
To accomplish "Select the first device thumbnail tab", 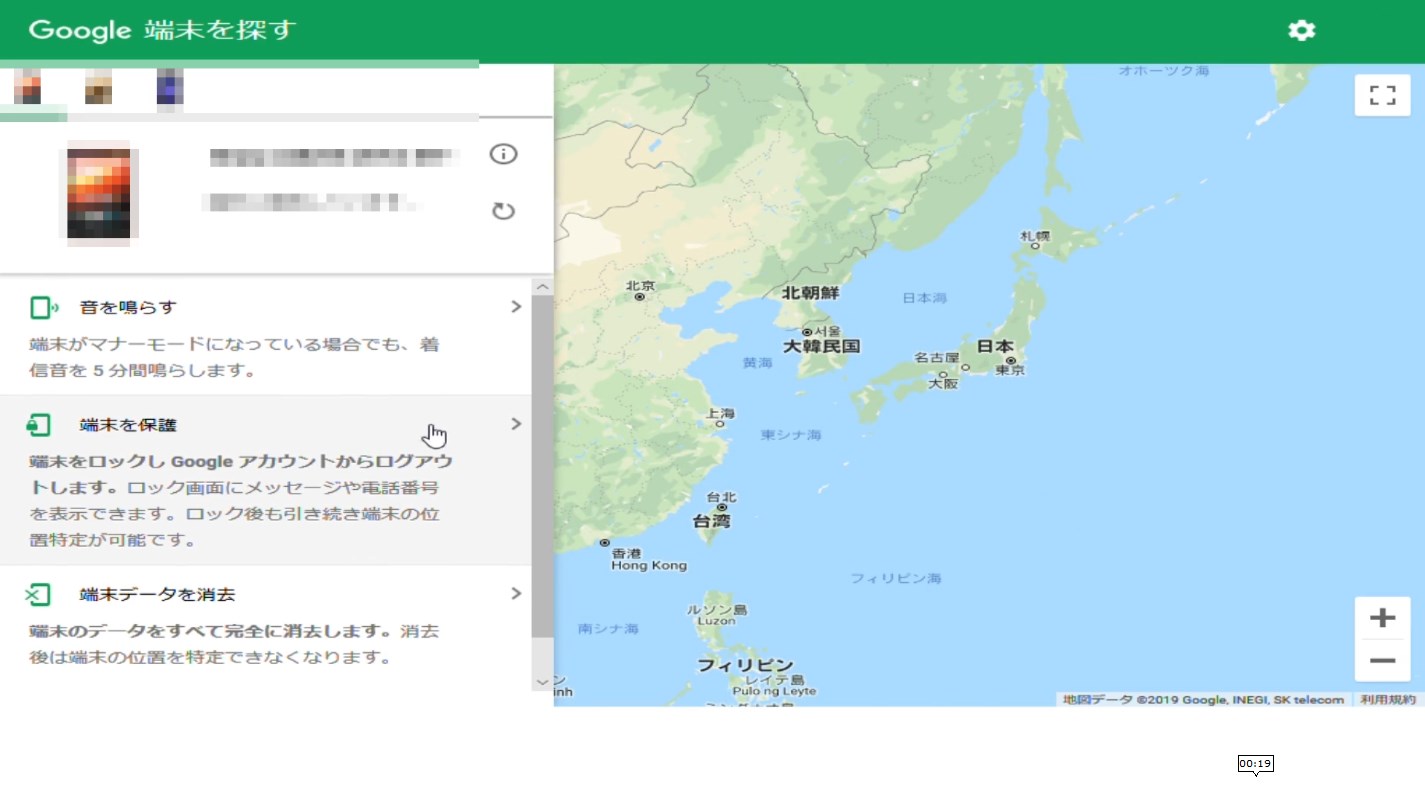I will (x=28, y=88).
